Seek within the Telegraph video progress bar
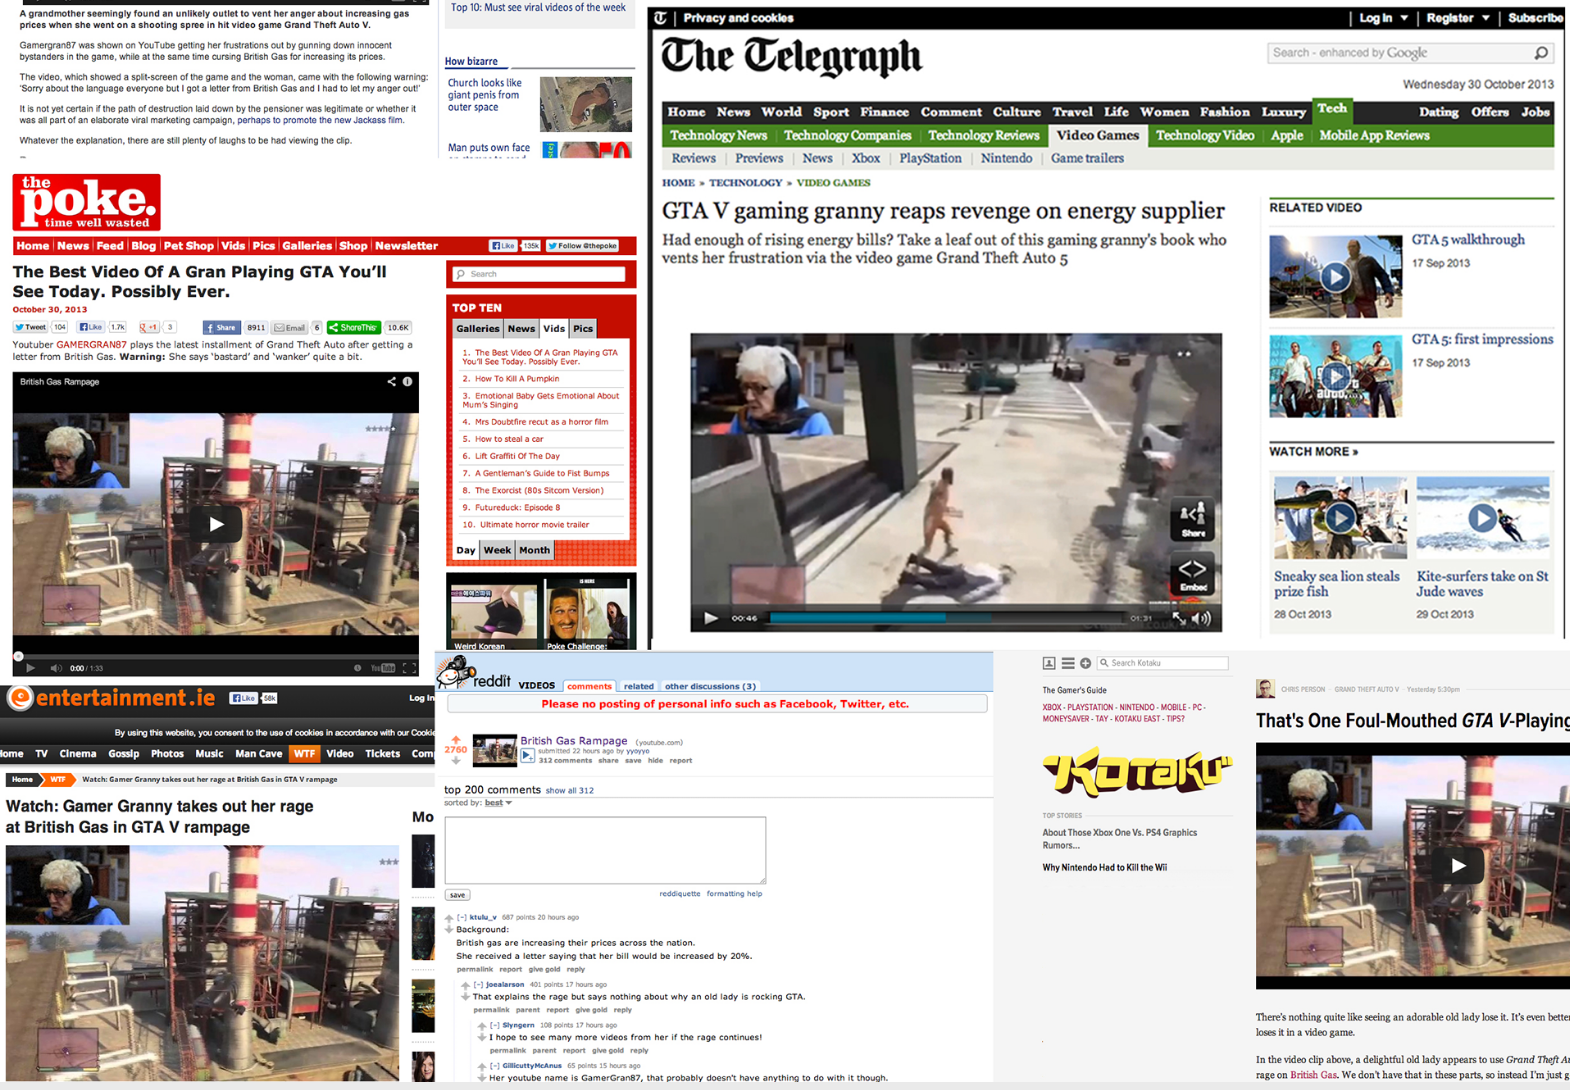The width and height of the screenshot is (1570, 1090). (947, 618)
